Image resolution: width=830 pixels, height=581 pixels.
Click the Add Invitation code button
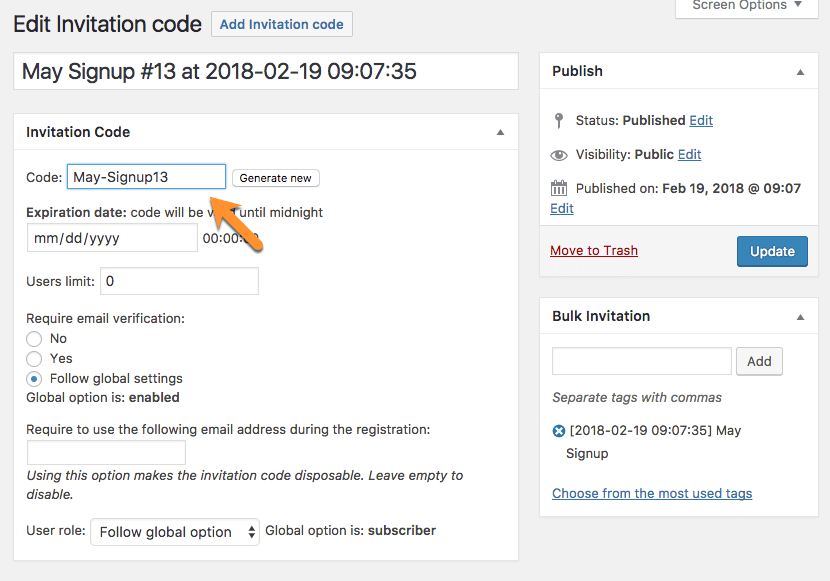click(282, 24)
